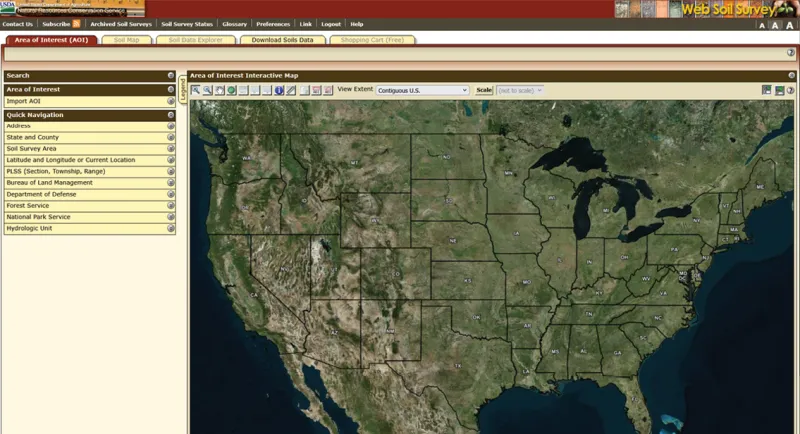The height and width of the screenshot is (434, 800).
Task: Expand the Search panel
Action: point(171,75)
